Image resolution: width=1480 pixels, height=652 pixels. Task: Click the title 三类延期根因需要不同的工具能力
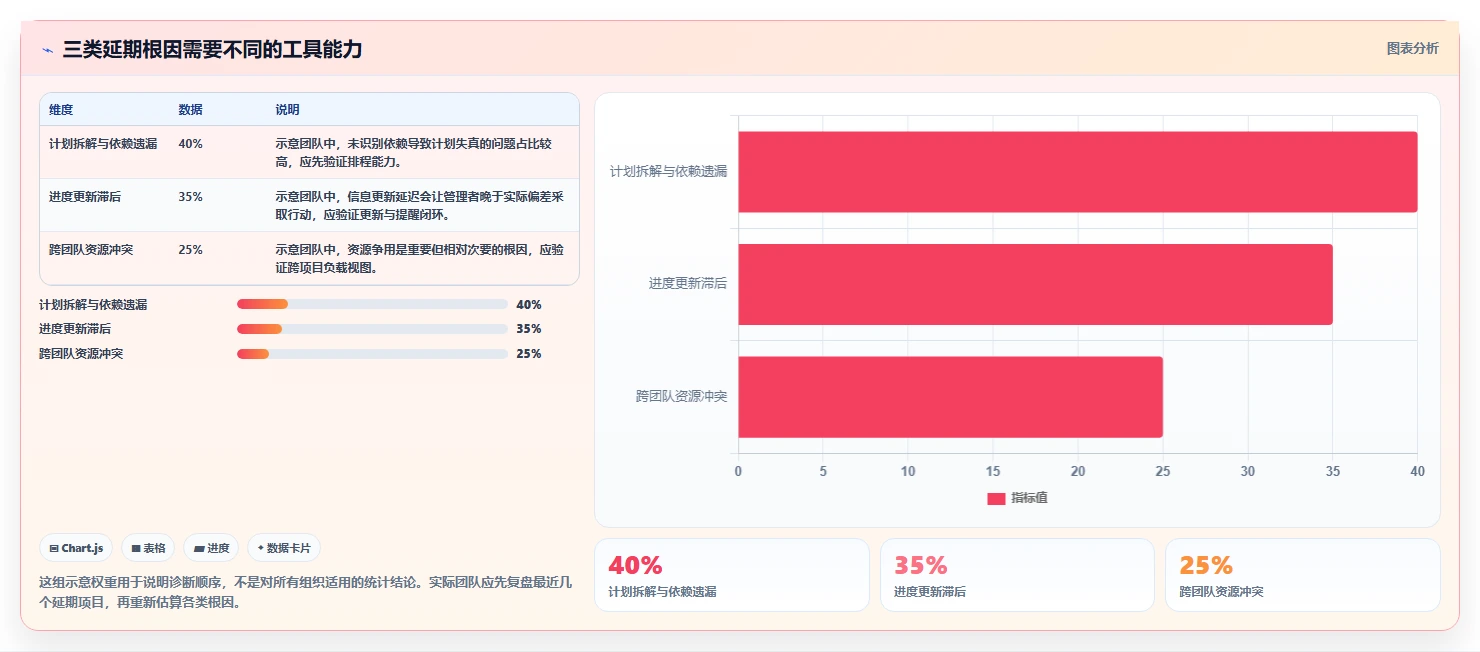(x=212, y=49)
